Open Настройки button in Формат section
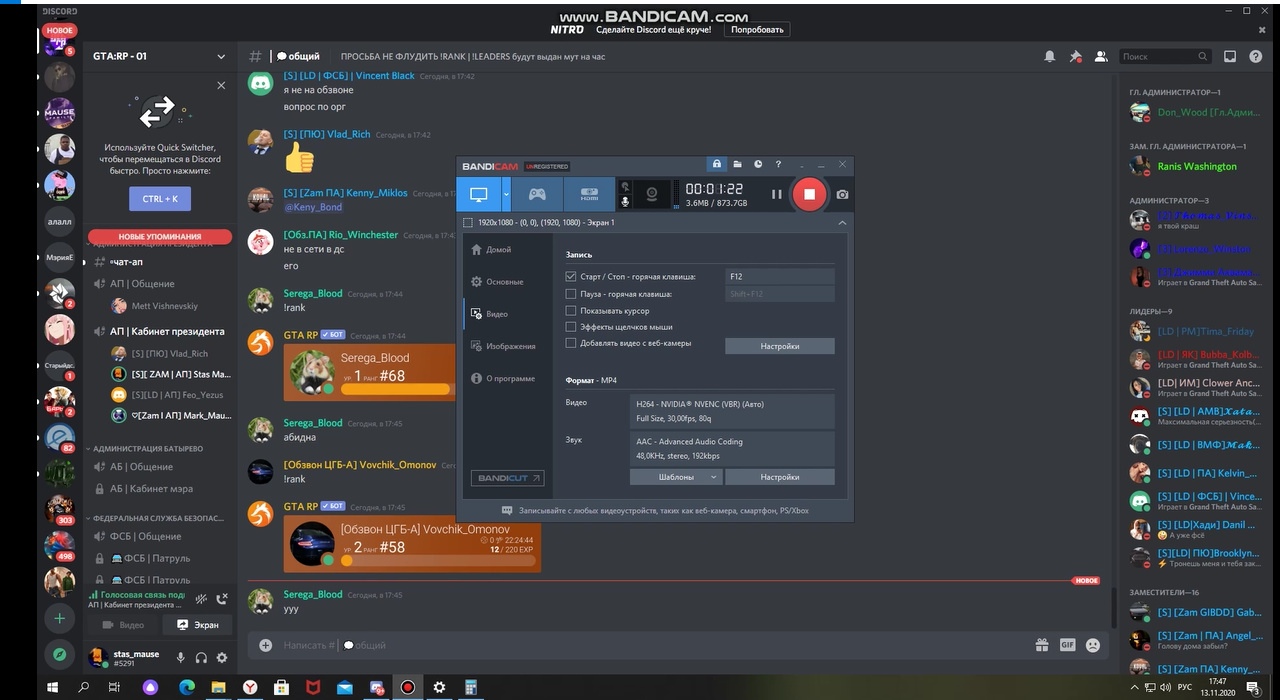The image size is (1280, 700). [779, 477]
